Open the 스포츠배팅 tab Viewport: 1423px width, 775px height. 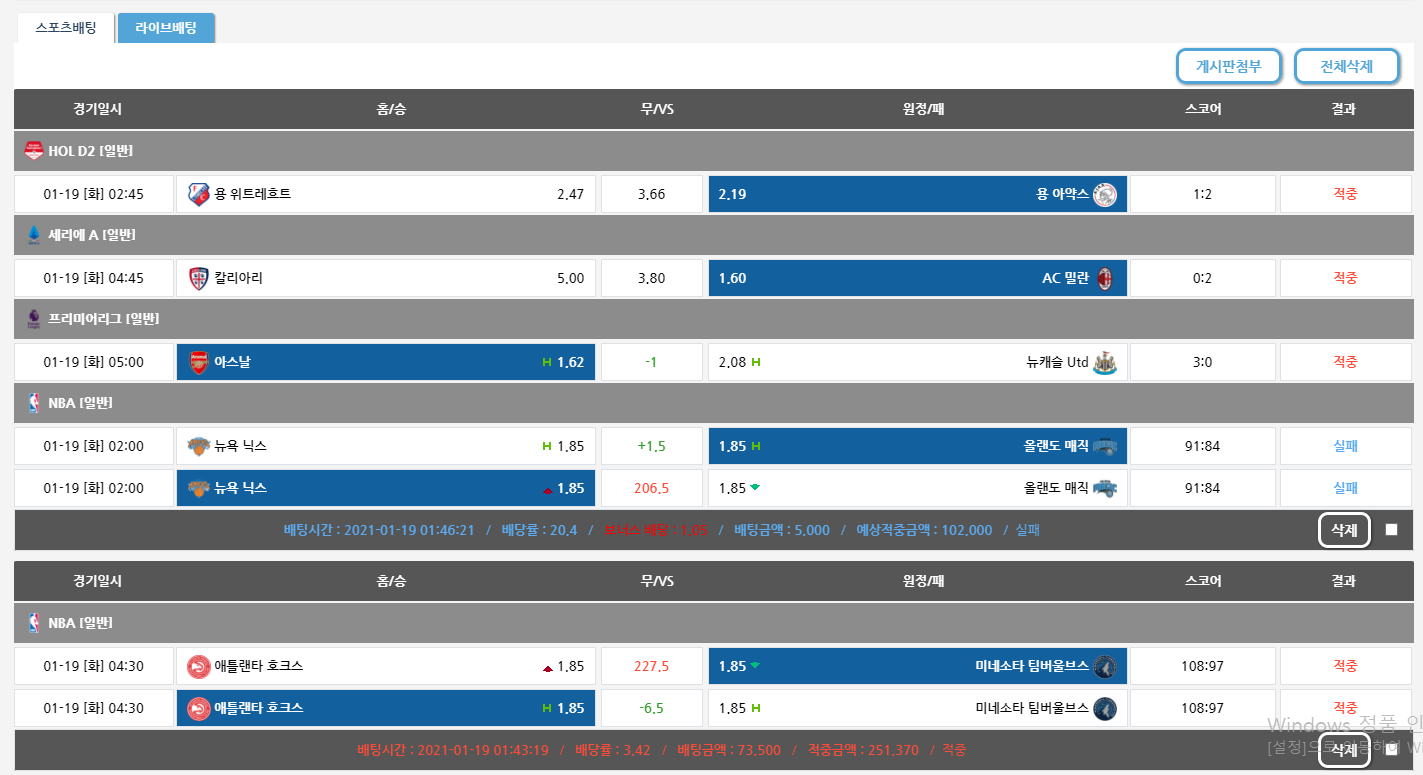coord(66,28)
